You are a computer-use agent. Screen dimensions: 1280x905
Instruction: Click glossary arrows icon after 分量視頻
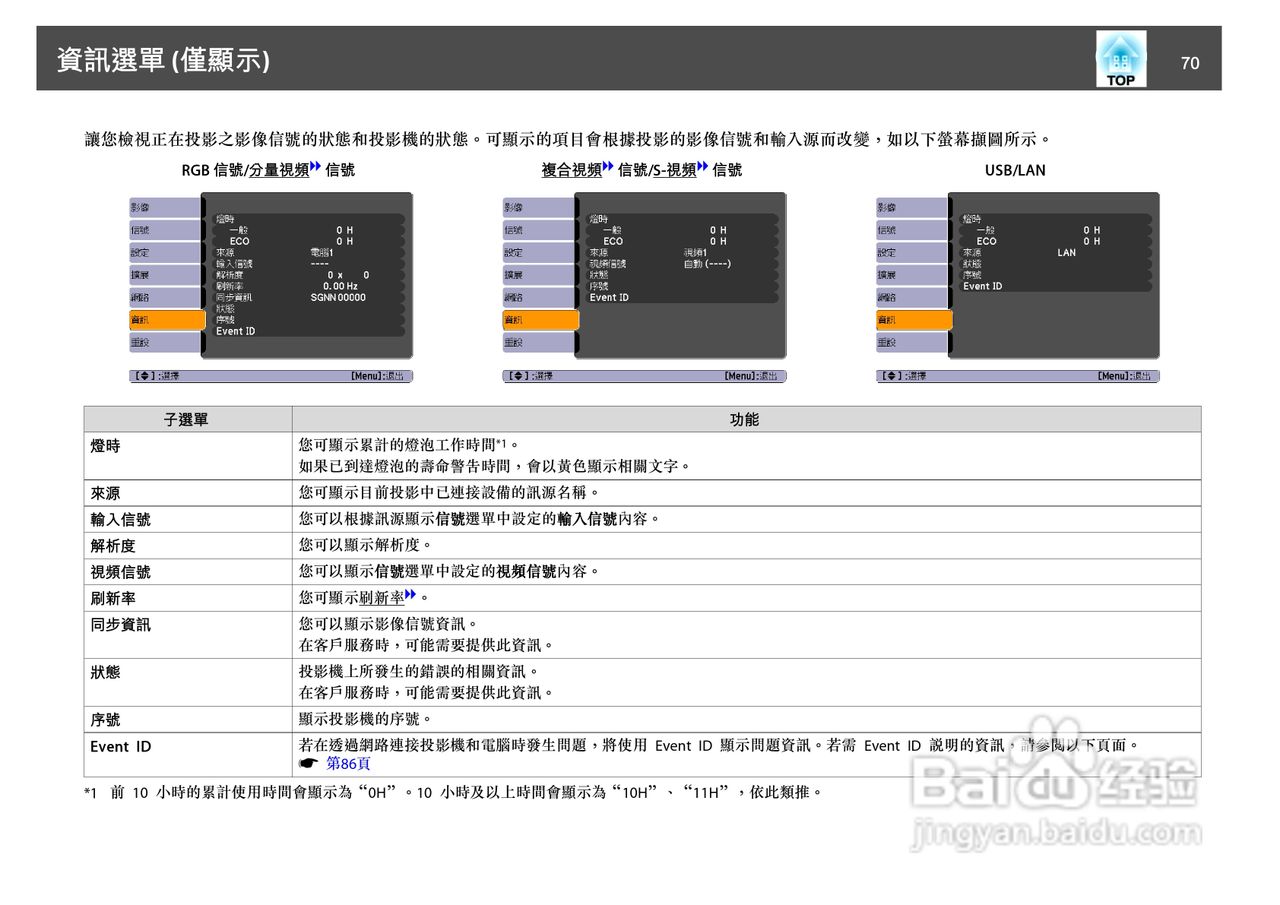click(x=315, y=168)
